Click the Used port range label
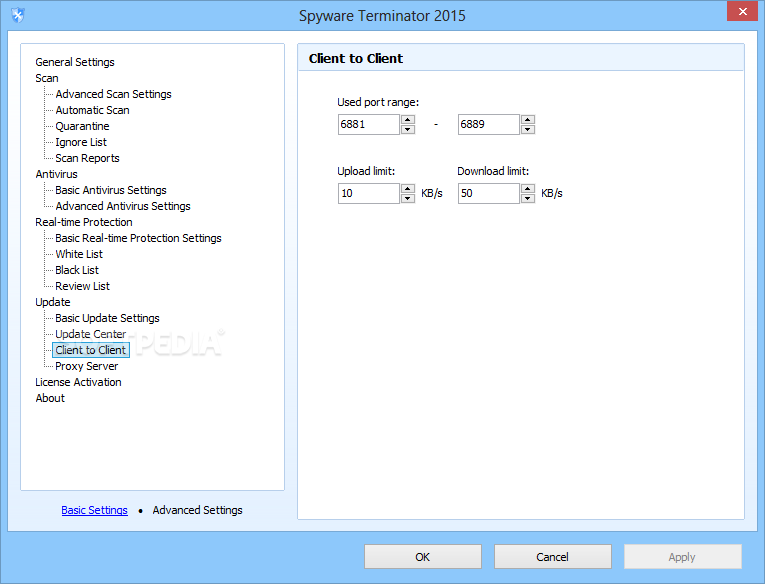765x584 pixels. pyautogui.click(x=378, y=102)
